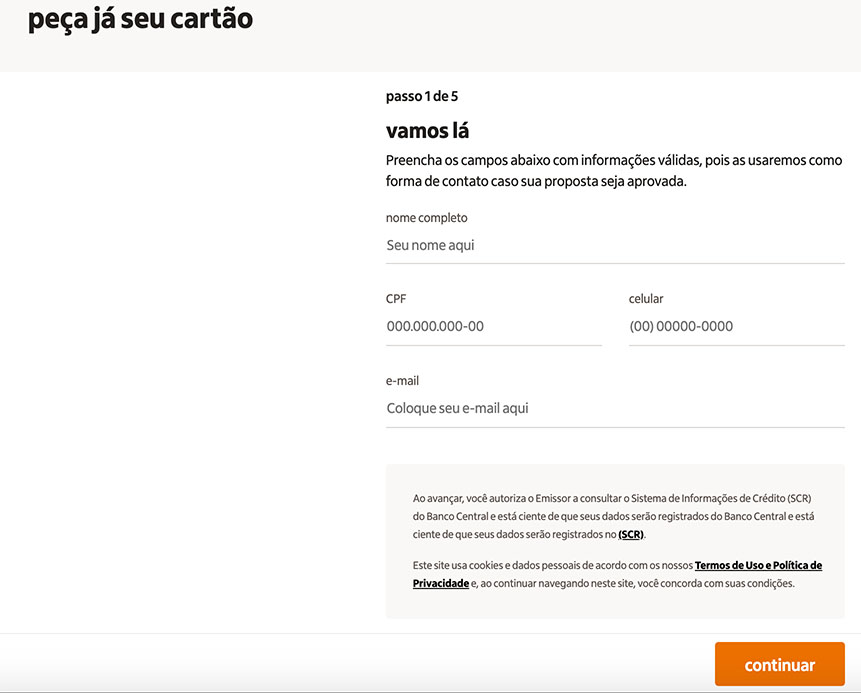The height and width of the screenshot is (693, 861).
Task: Click the 'Seu nome aqui' placeholder text
Action: 430,244
